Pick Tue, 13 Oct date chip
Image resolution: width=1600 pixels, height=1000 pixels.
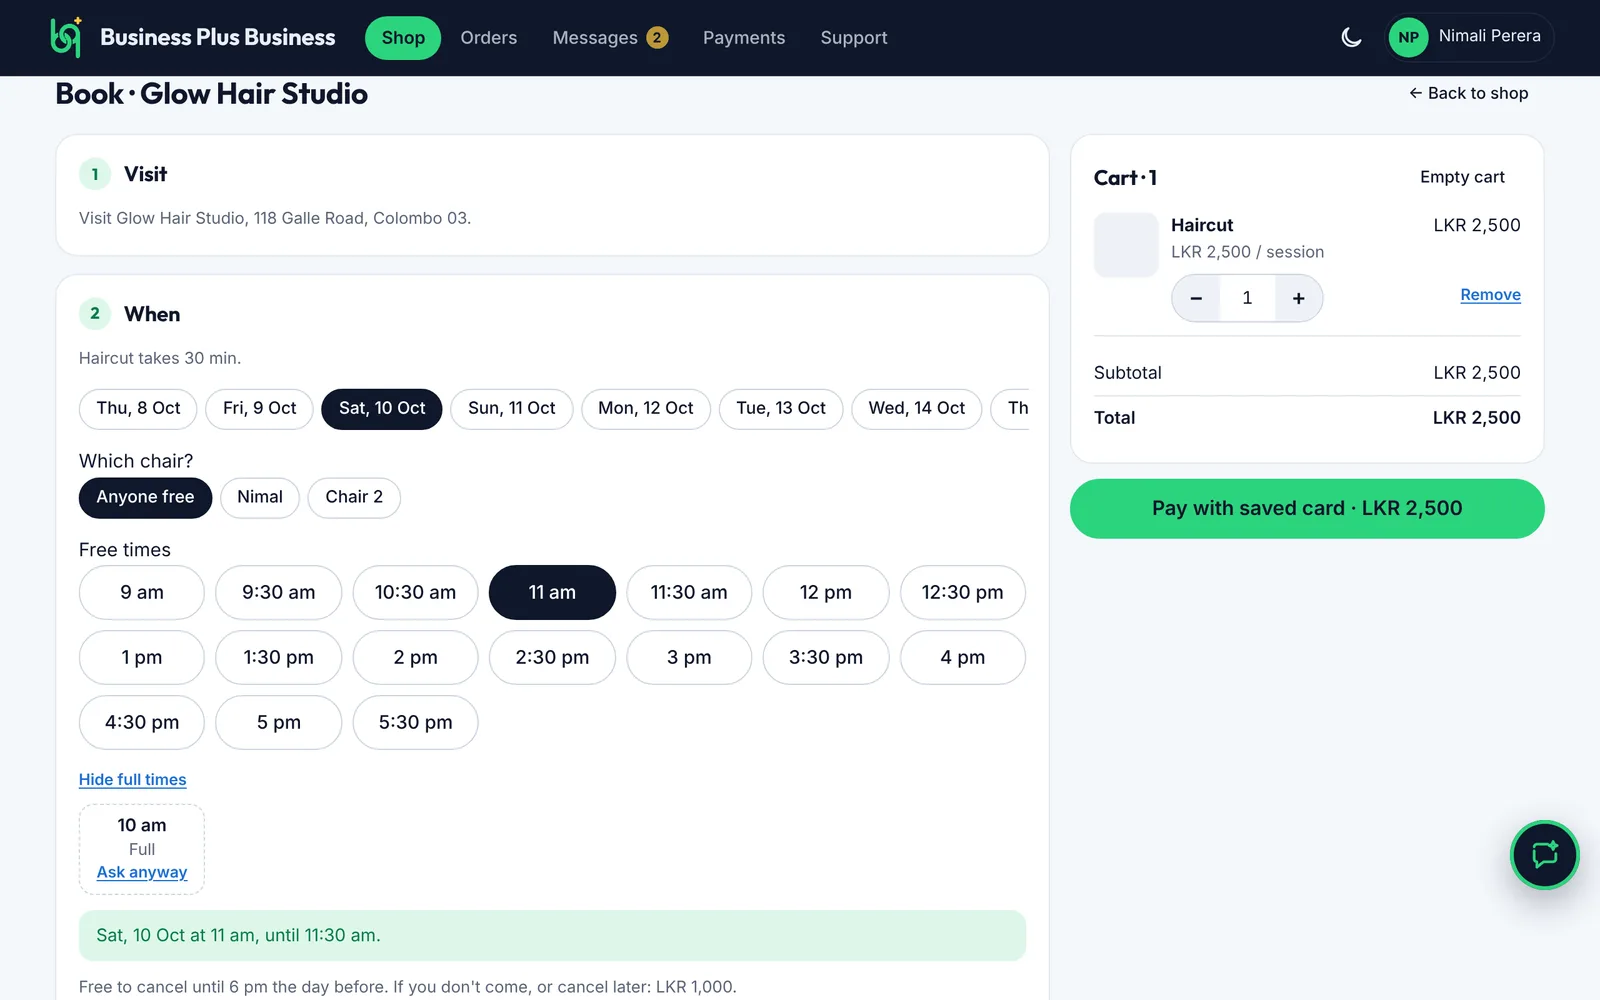click(781, 409)
